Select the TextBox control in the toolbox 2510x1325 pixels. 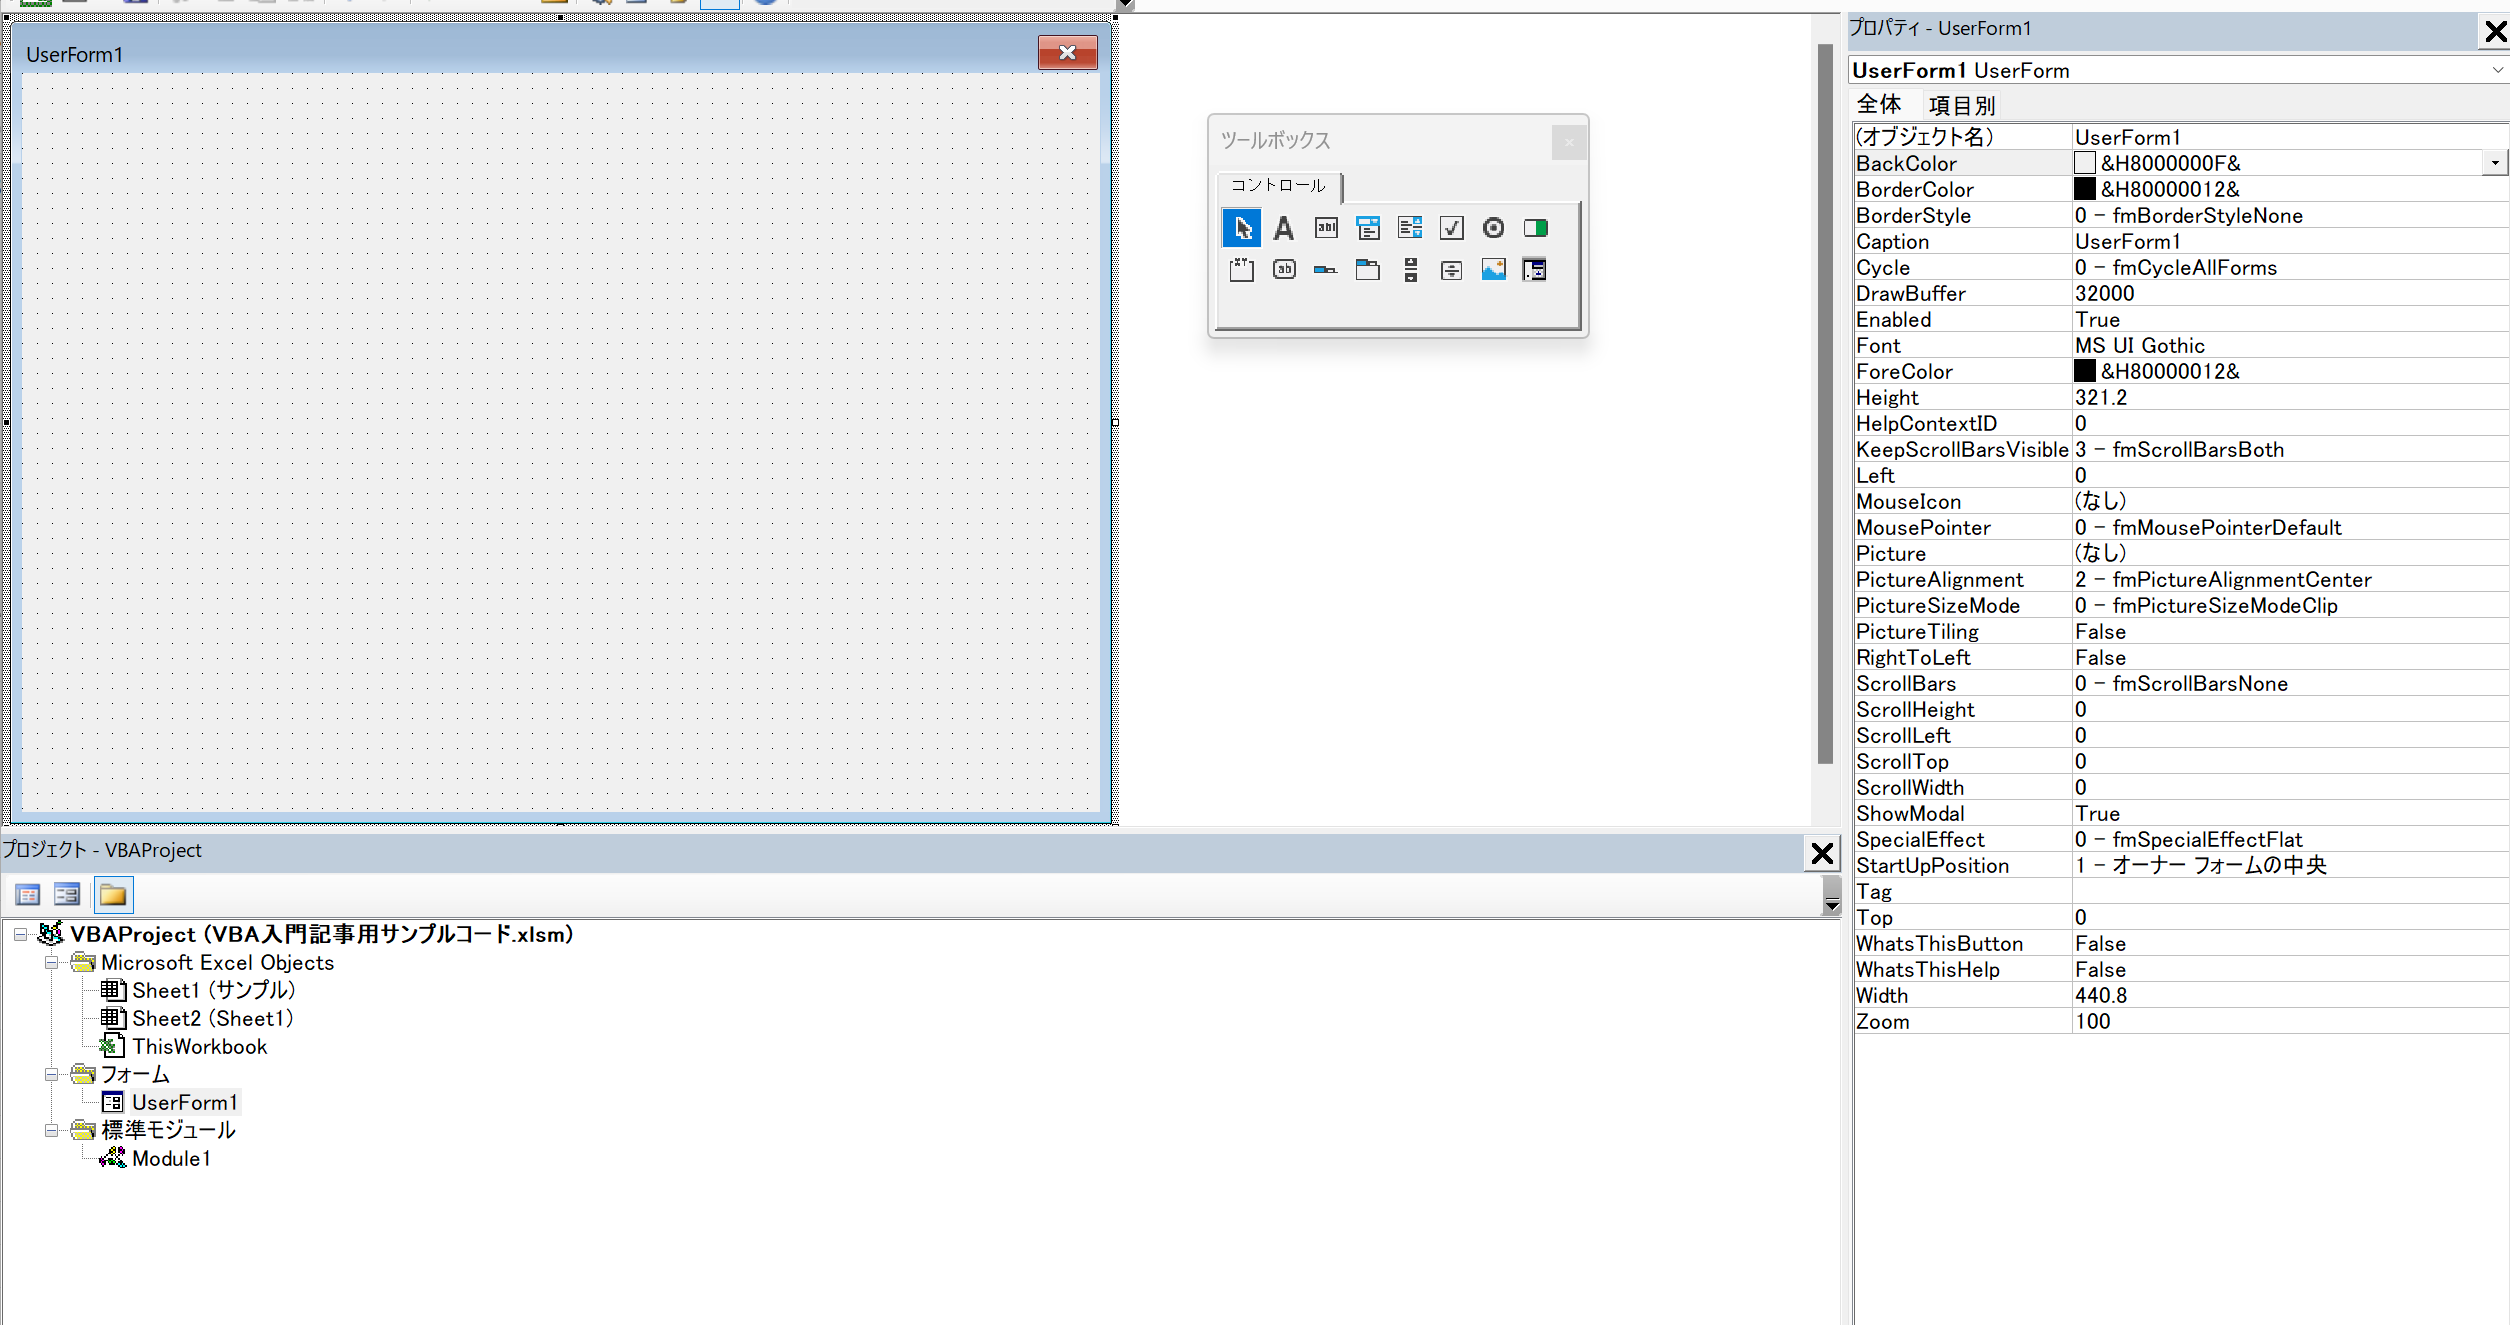point(1326,227)
